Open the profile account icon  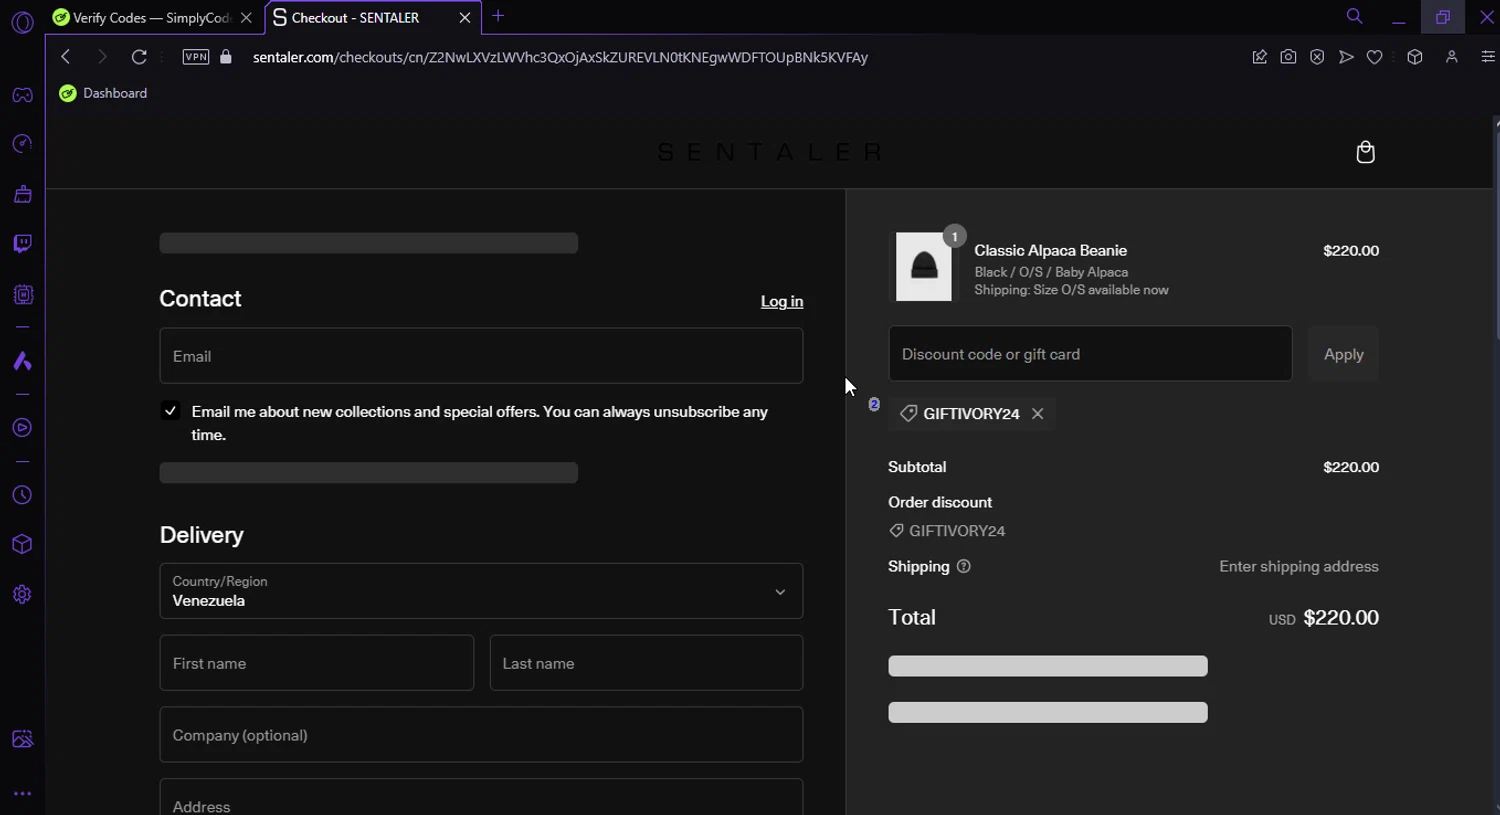pos(1451,57)
